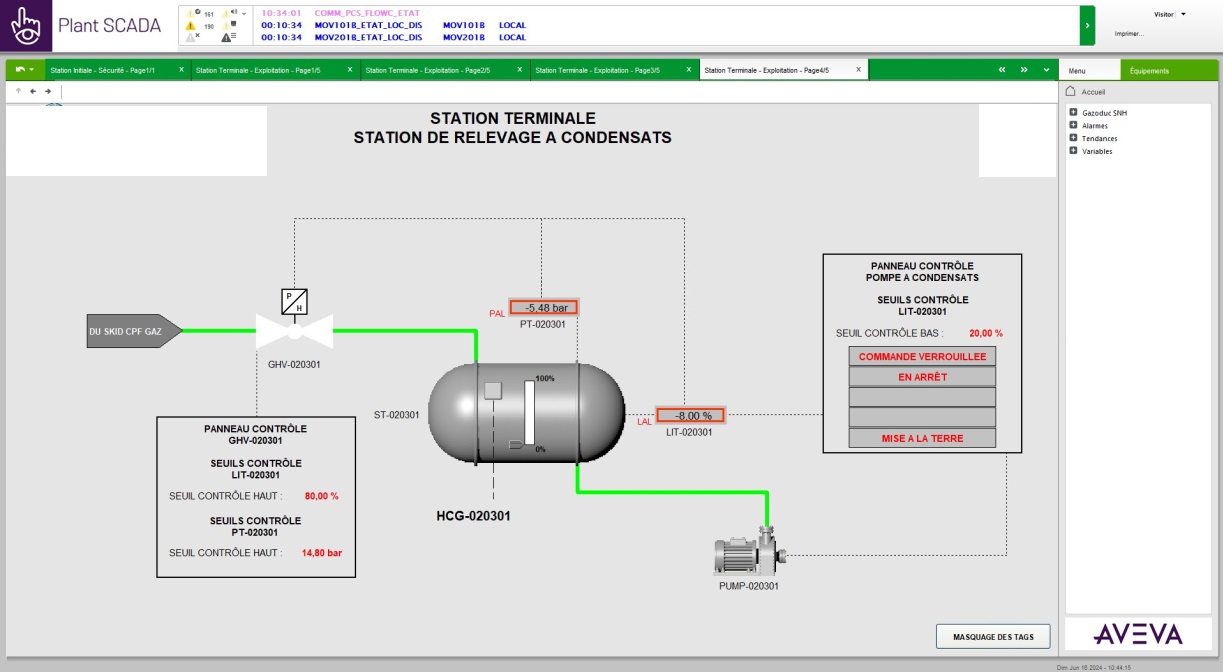Expand the alarm banner green arrow

1087,25
